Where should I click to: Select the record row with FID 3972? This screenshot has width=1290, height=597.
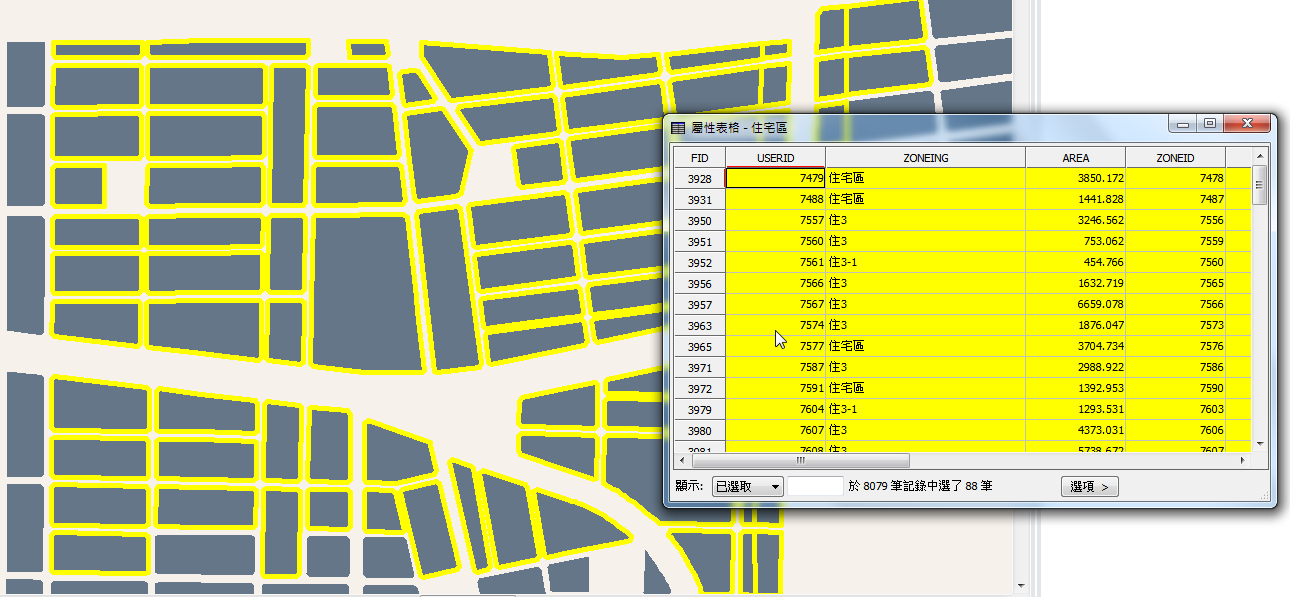point(700,388)
